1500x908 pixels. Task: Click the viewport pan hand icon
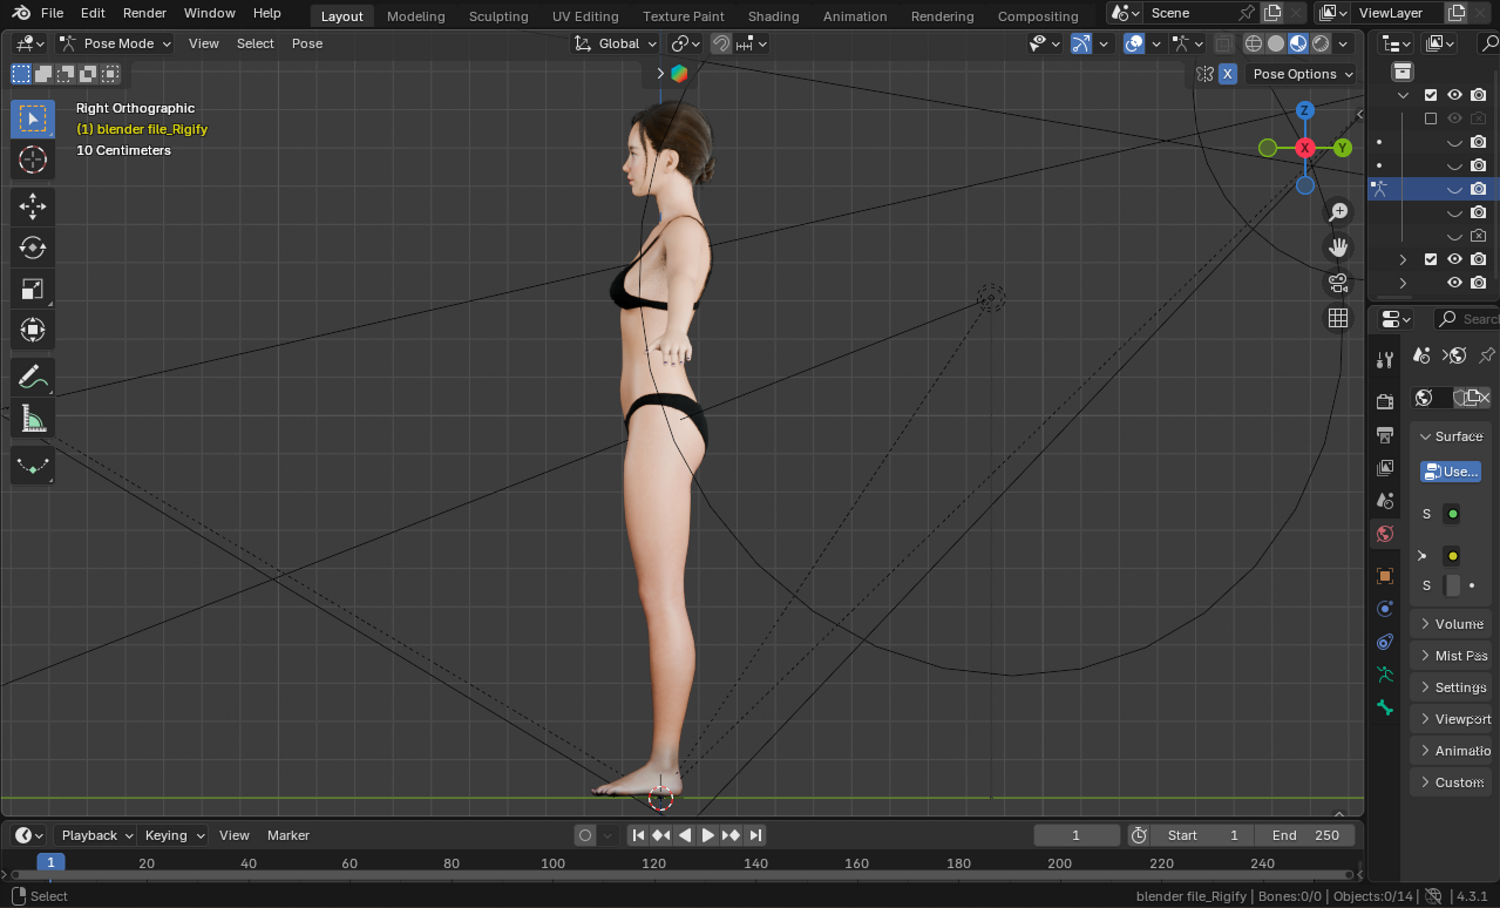point(1338,247)
